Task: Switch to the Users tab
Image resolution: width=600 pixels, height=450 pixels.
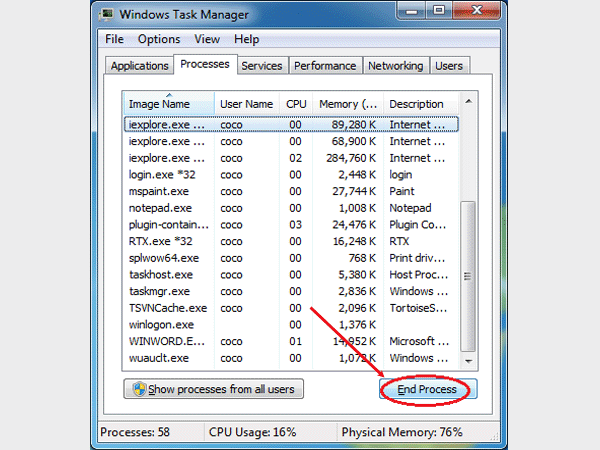Action: 449,66
